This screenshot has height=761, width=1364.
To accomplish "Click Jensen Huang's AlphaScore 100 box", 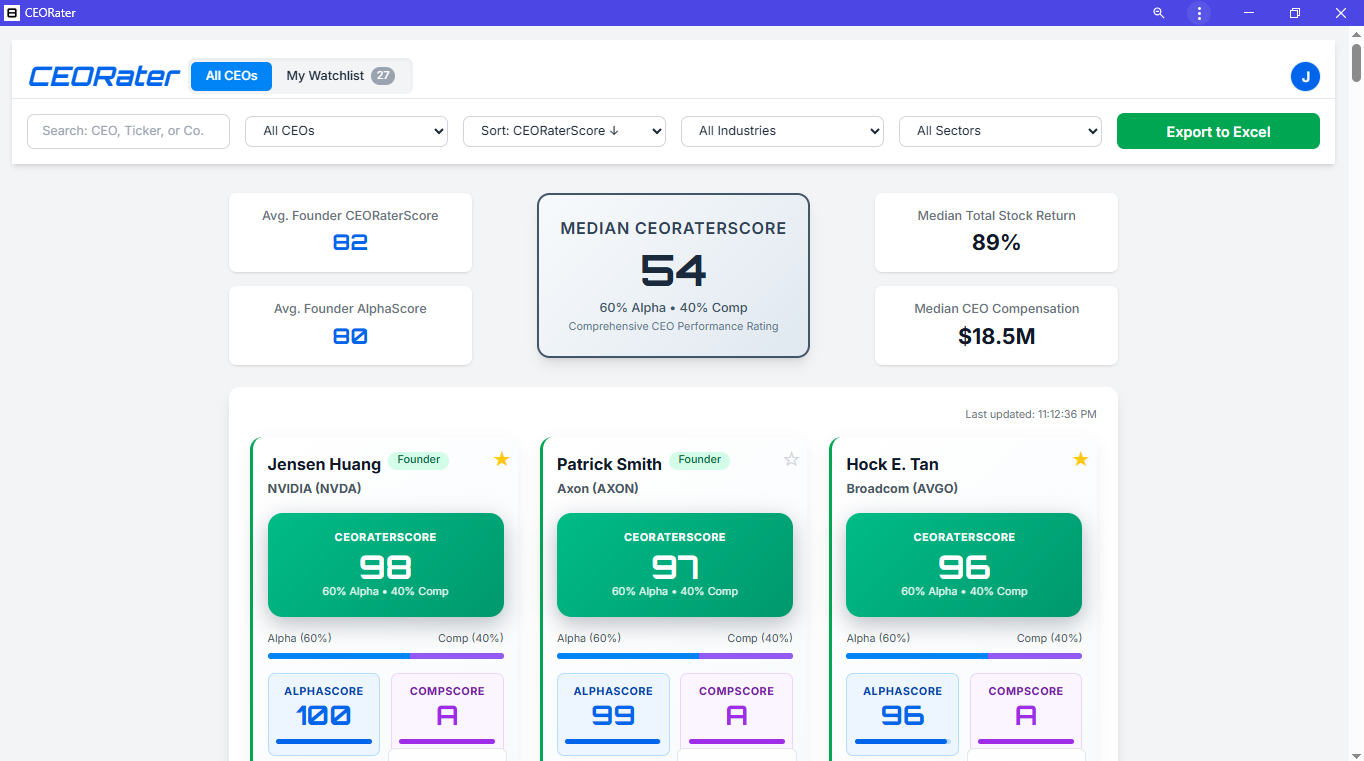I will pos(324,714).
